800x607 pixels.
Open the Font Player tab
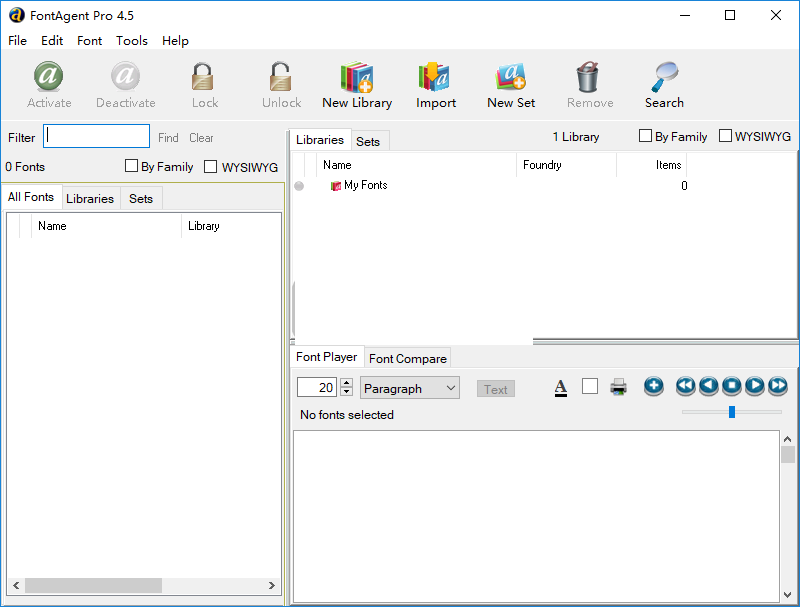(x=327, y=357)
